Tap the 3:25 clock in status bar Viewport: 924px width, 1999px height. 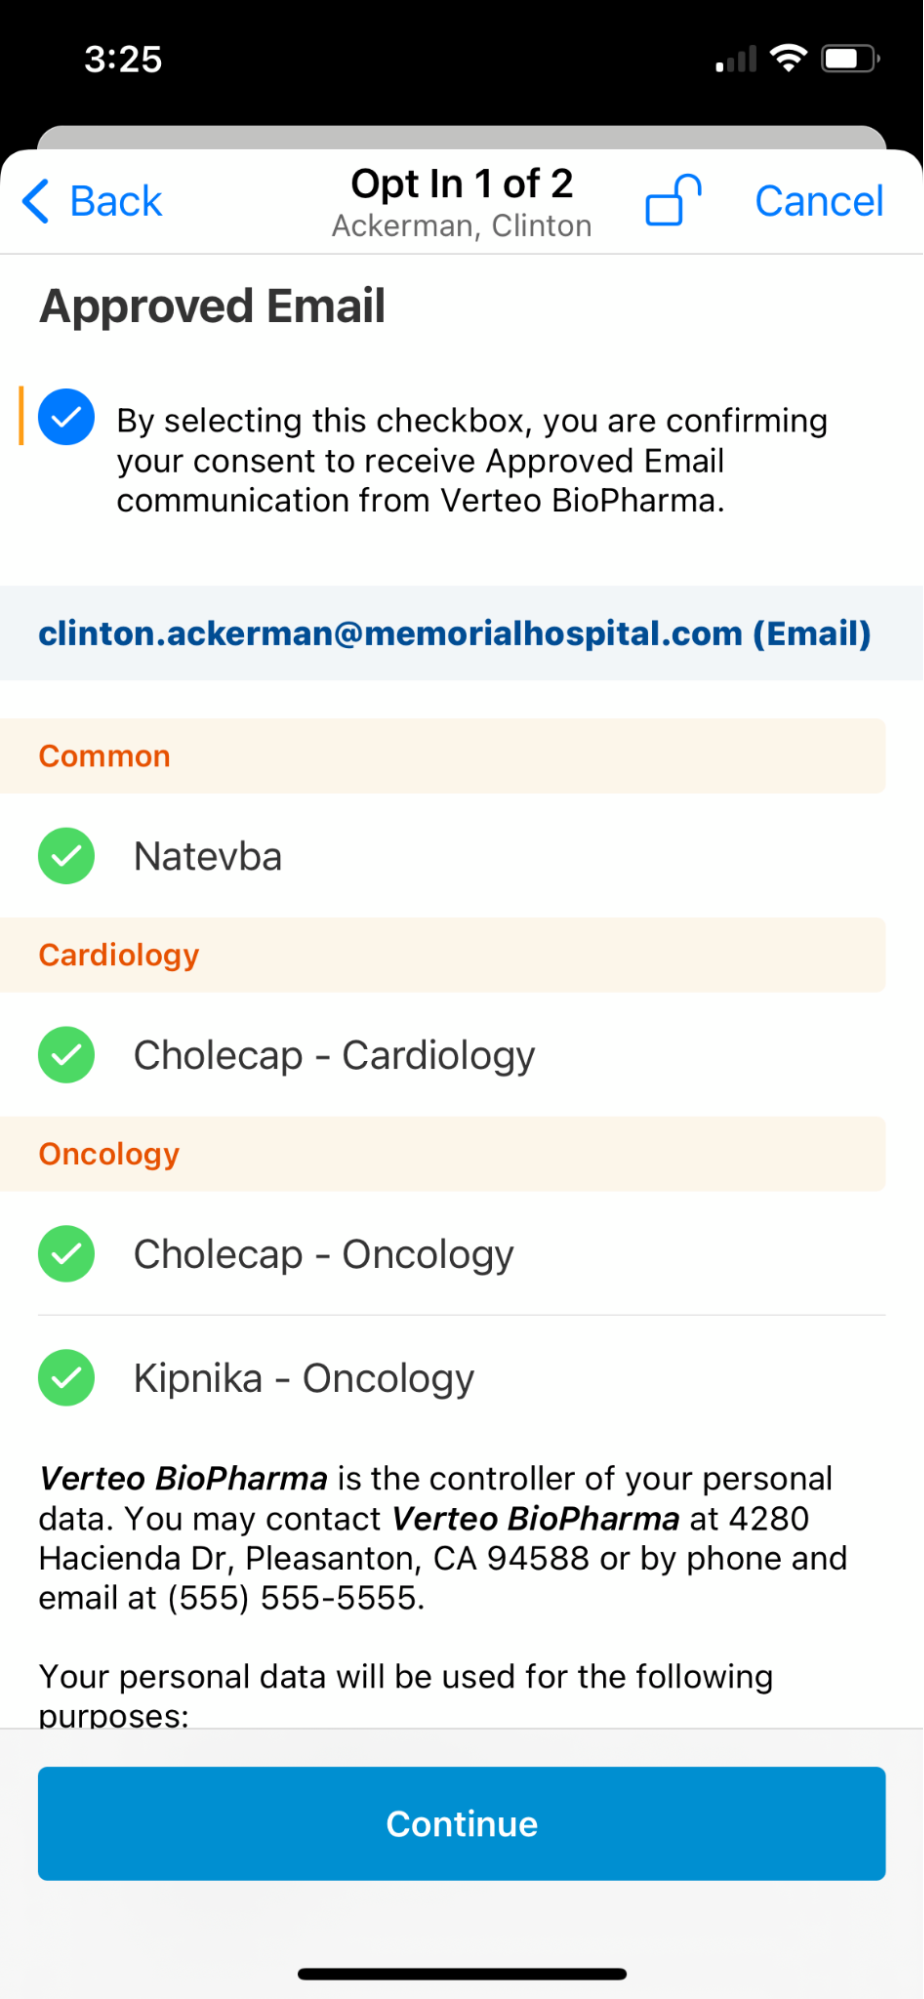tap(123, 59)
